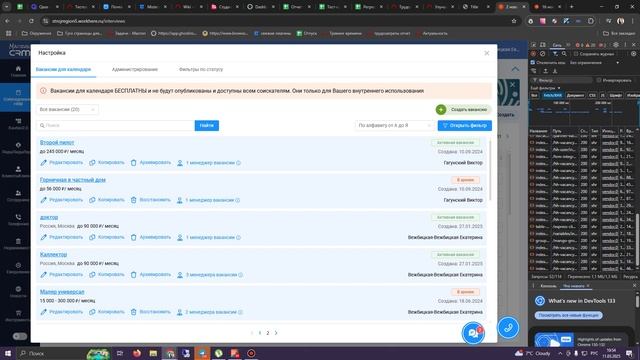Open the Главная home icon in CRM sidebar
This screenshot has width=640, height=360.
click(18, 69)
